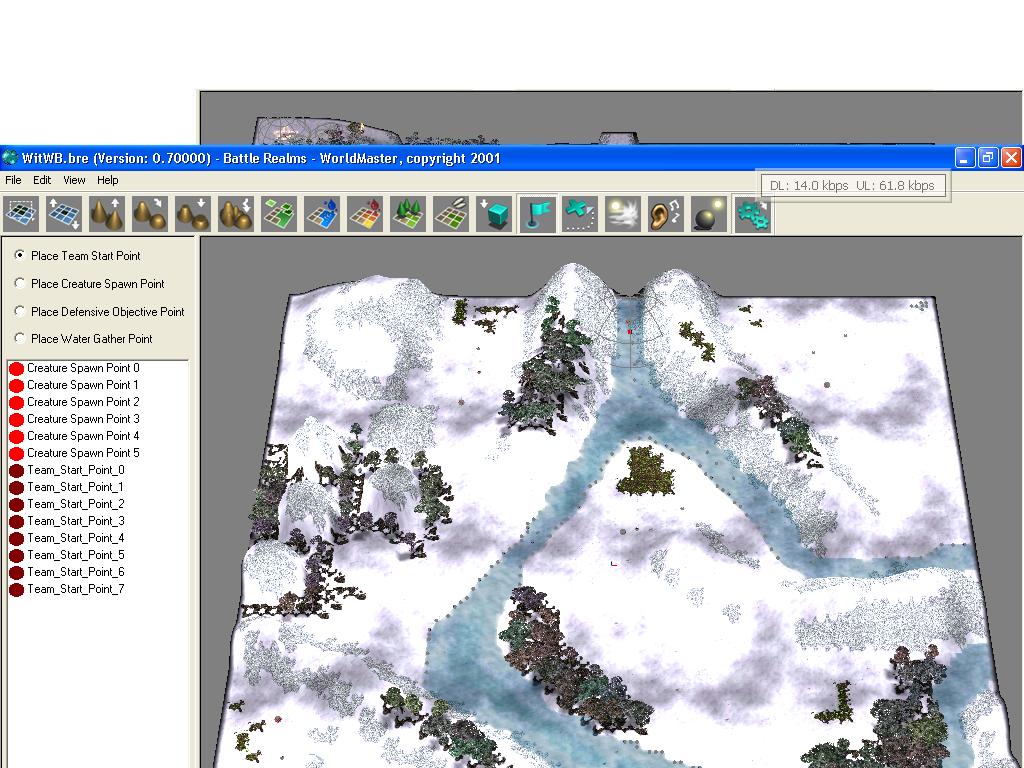Select the smooth terrain tool with curved arrow
This screenshot has width=1024, height=768.
pyautogui.click(x=150, y=214)
